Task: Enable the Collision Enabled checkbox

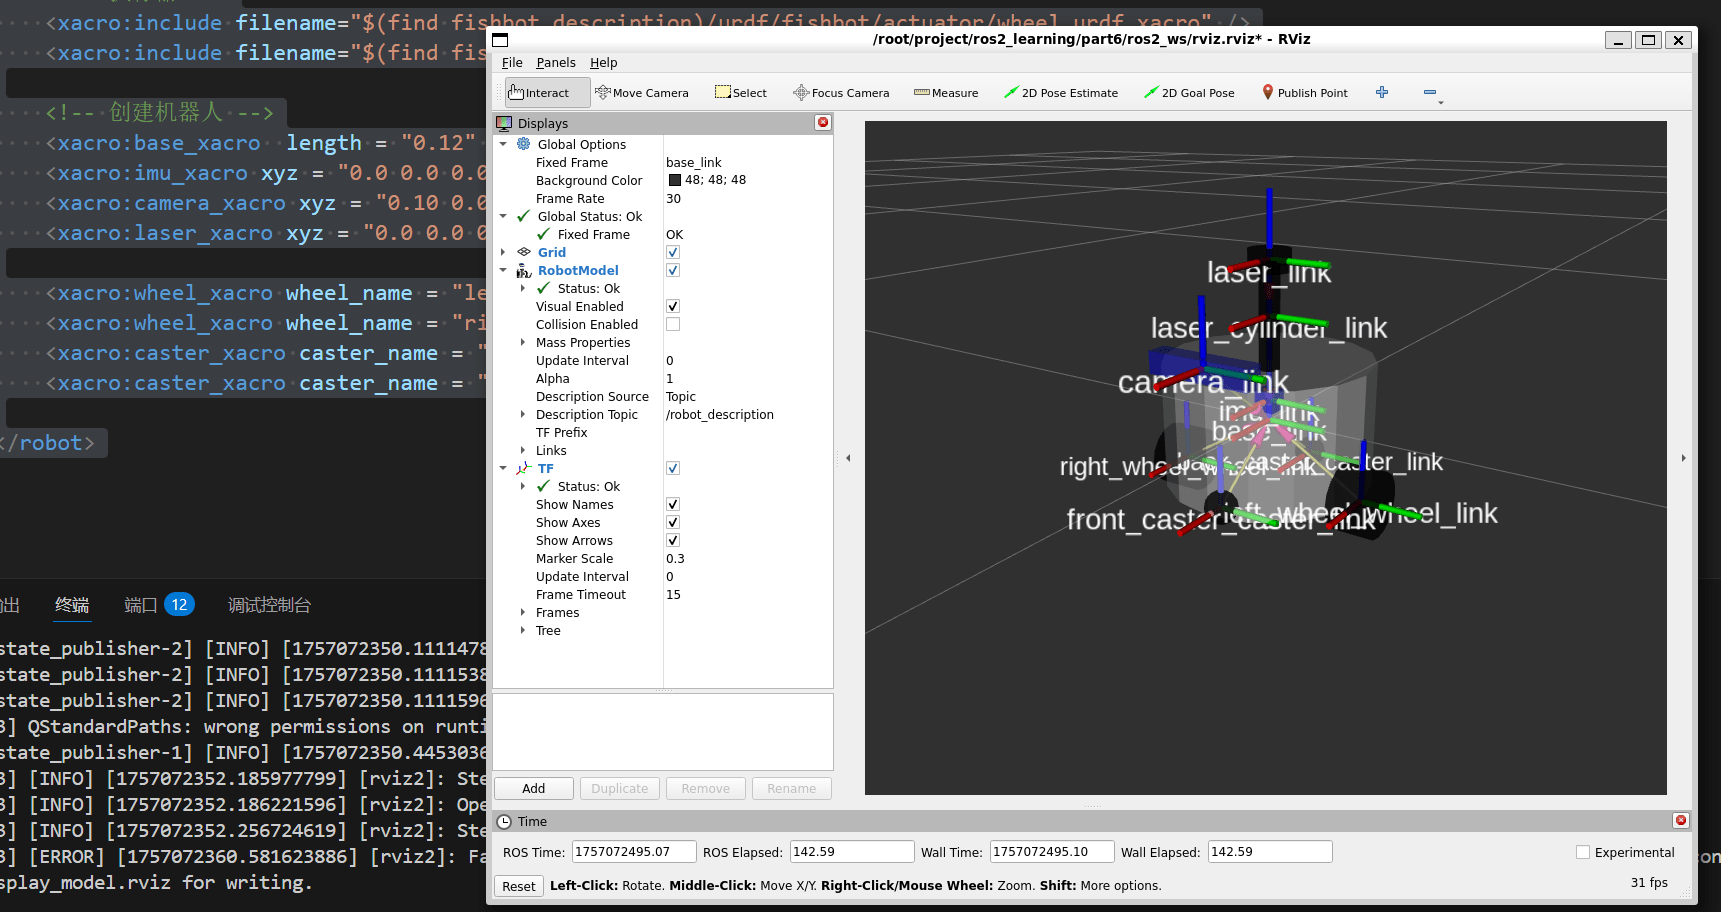Action: (673, 325)
